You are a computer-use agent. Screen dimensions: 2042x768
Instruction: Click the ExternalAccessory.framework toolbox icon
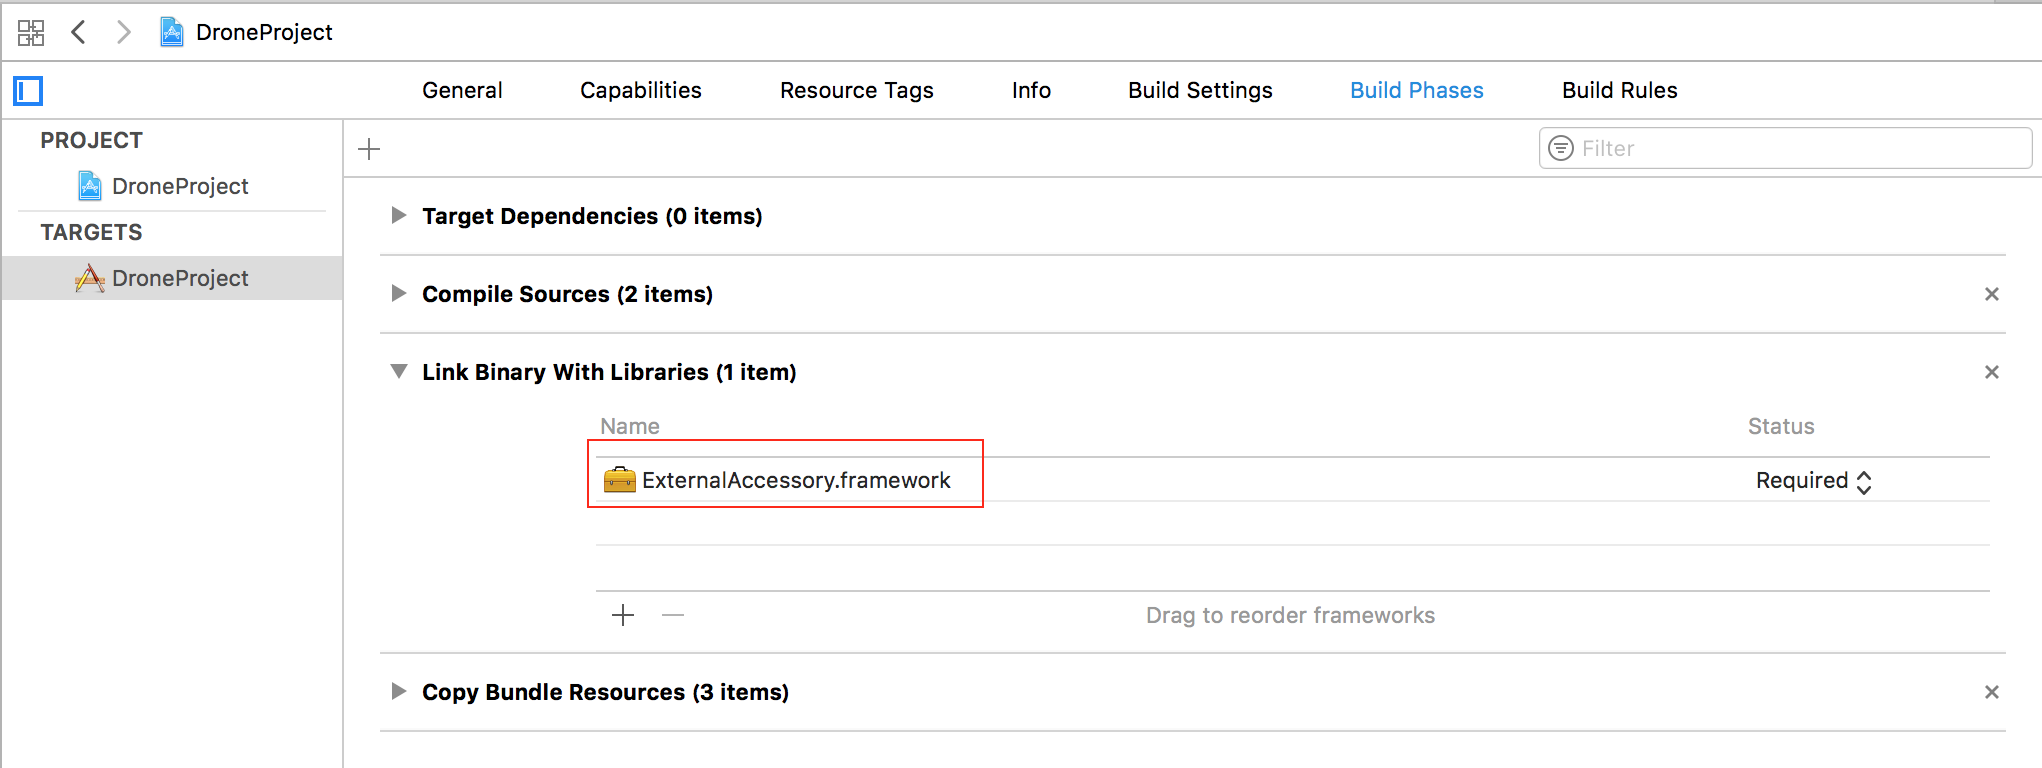(x=620, y=480)
